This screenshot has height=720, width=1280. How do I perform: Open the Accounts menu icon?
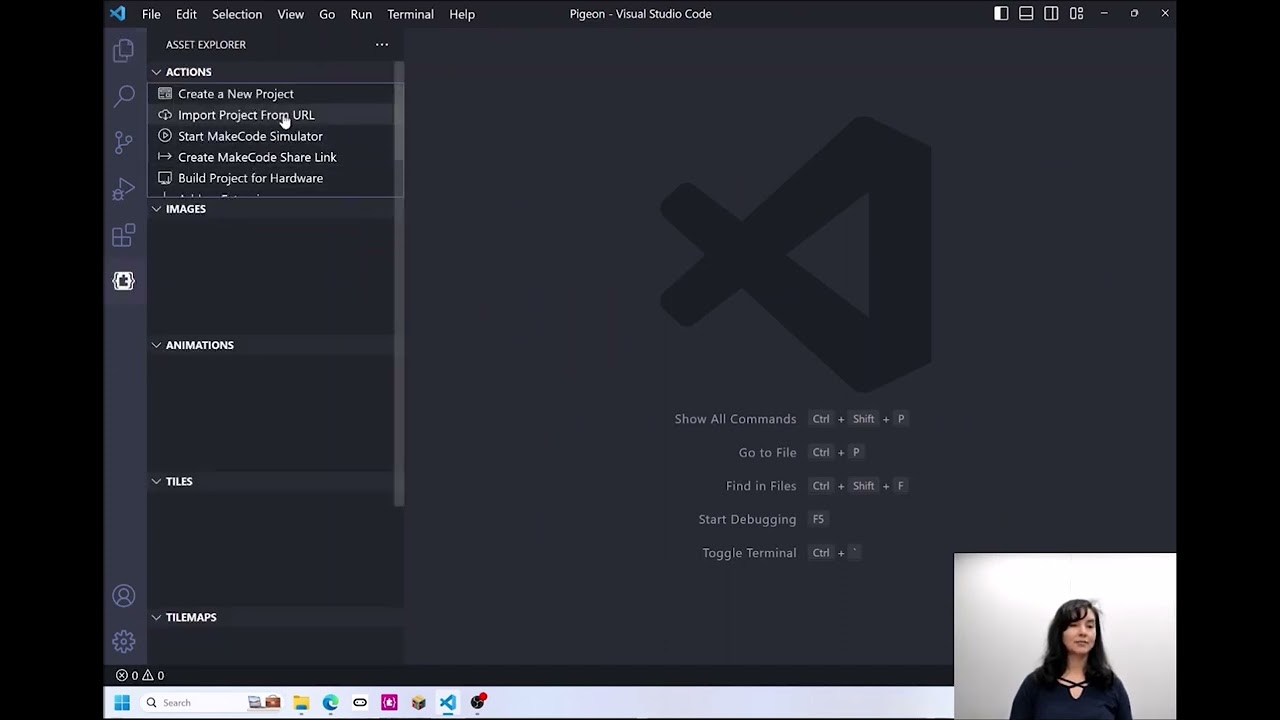(x=124, y=596)
